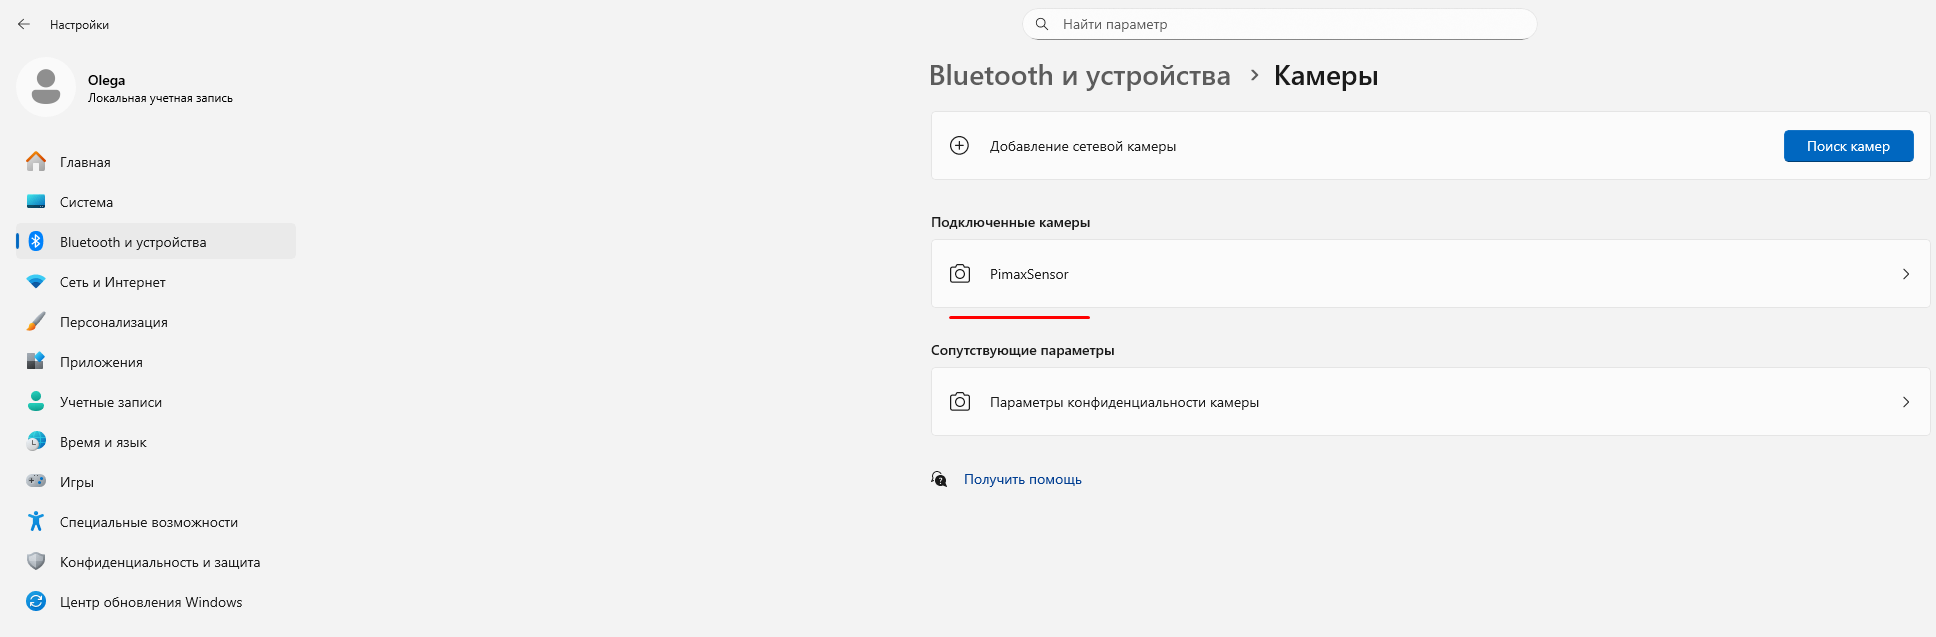The height and width of the screenshot is (637, 1936).
Task: Navigate to Bluetooth и устройства breadcrumb
Action: (x=1079, y=76)
